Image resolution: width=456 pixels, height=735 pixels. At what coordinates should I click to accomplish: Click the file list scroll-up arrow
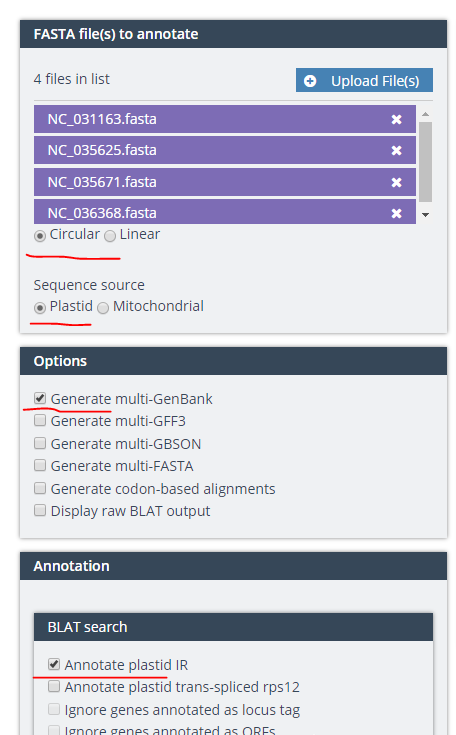pos(426,114)
